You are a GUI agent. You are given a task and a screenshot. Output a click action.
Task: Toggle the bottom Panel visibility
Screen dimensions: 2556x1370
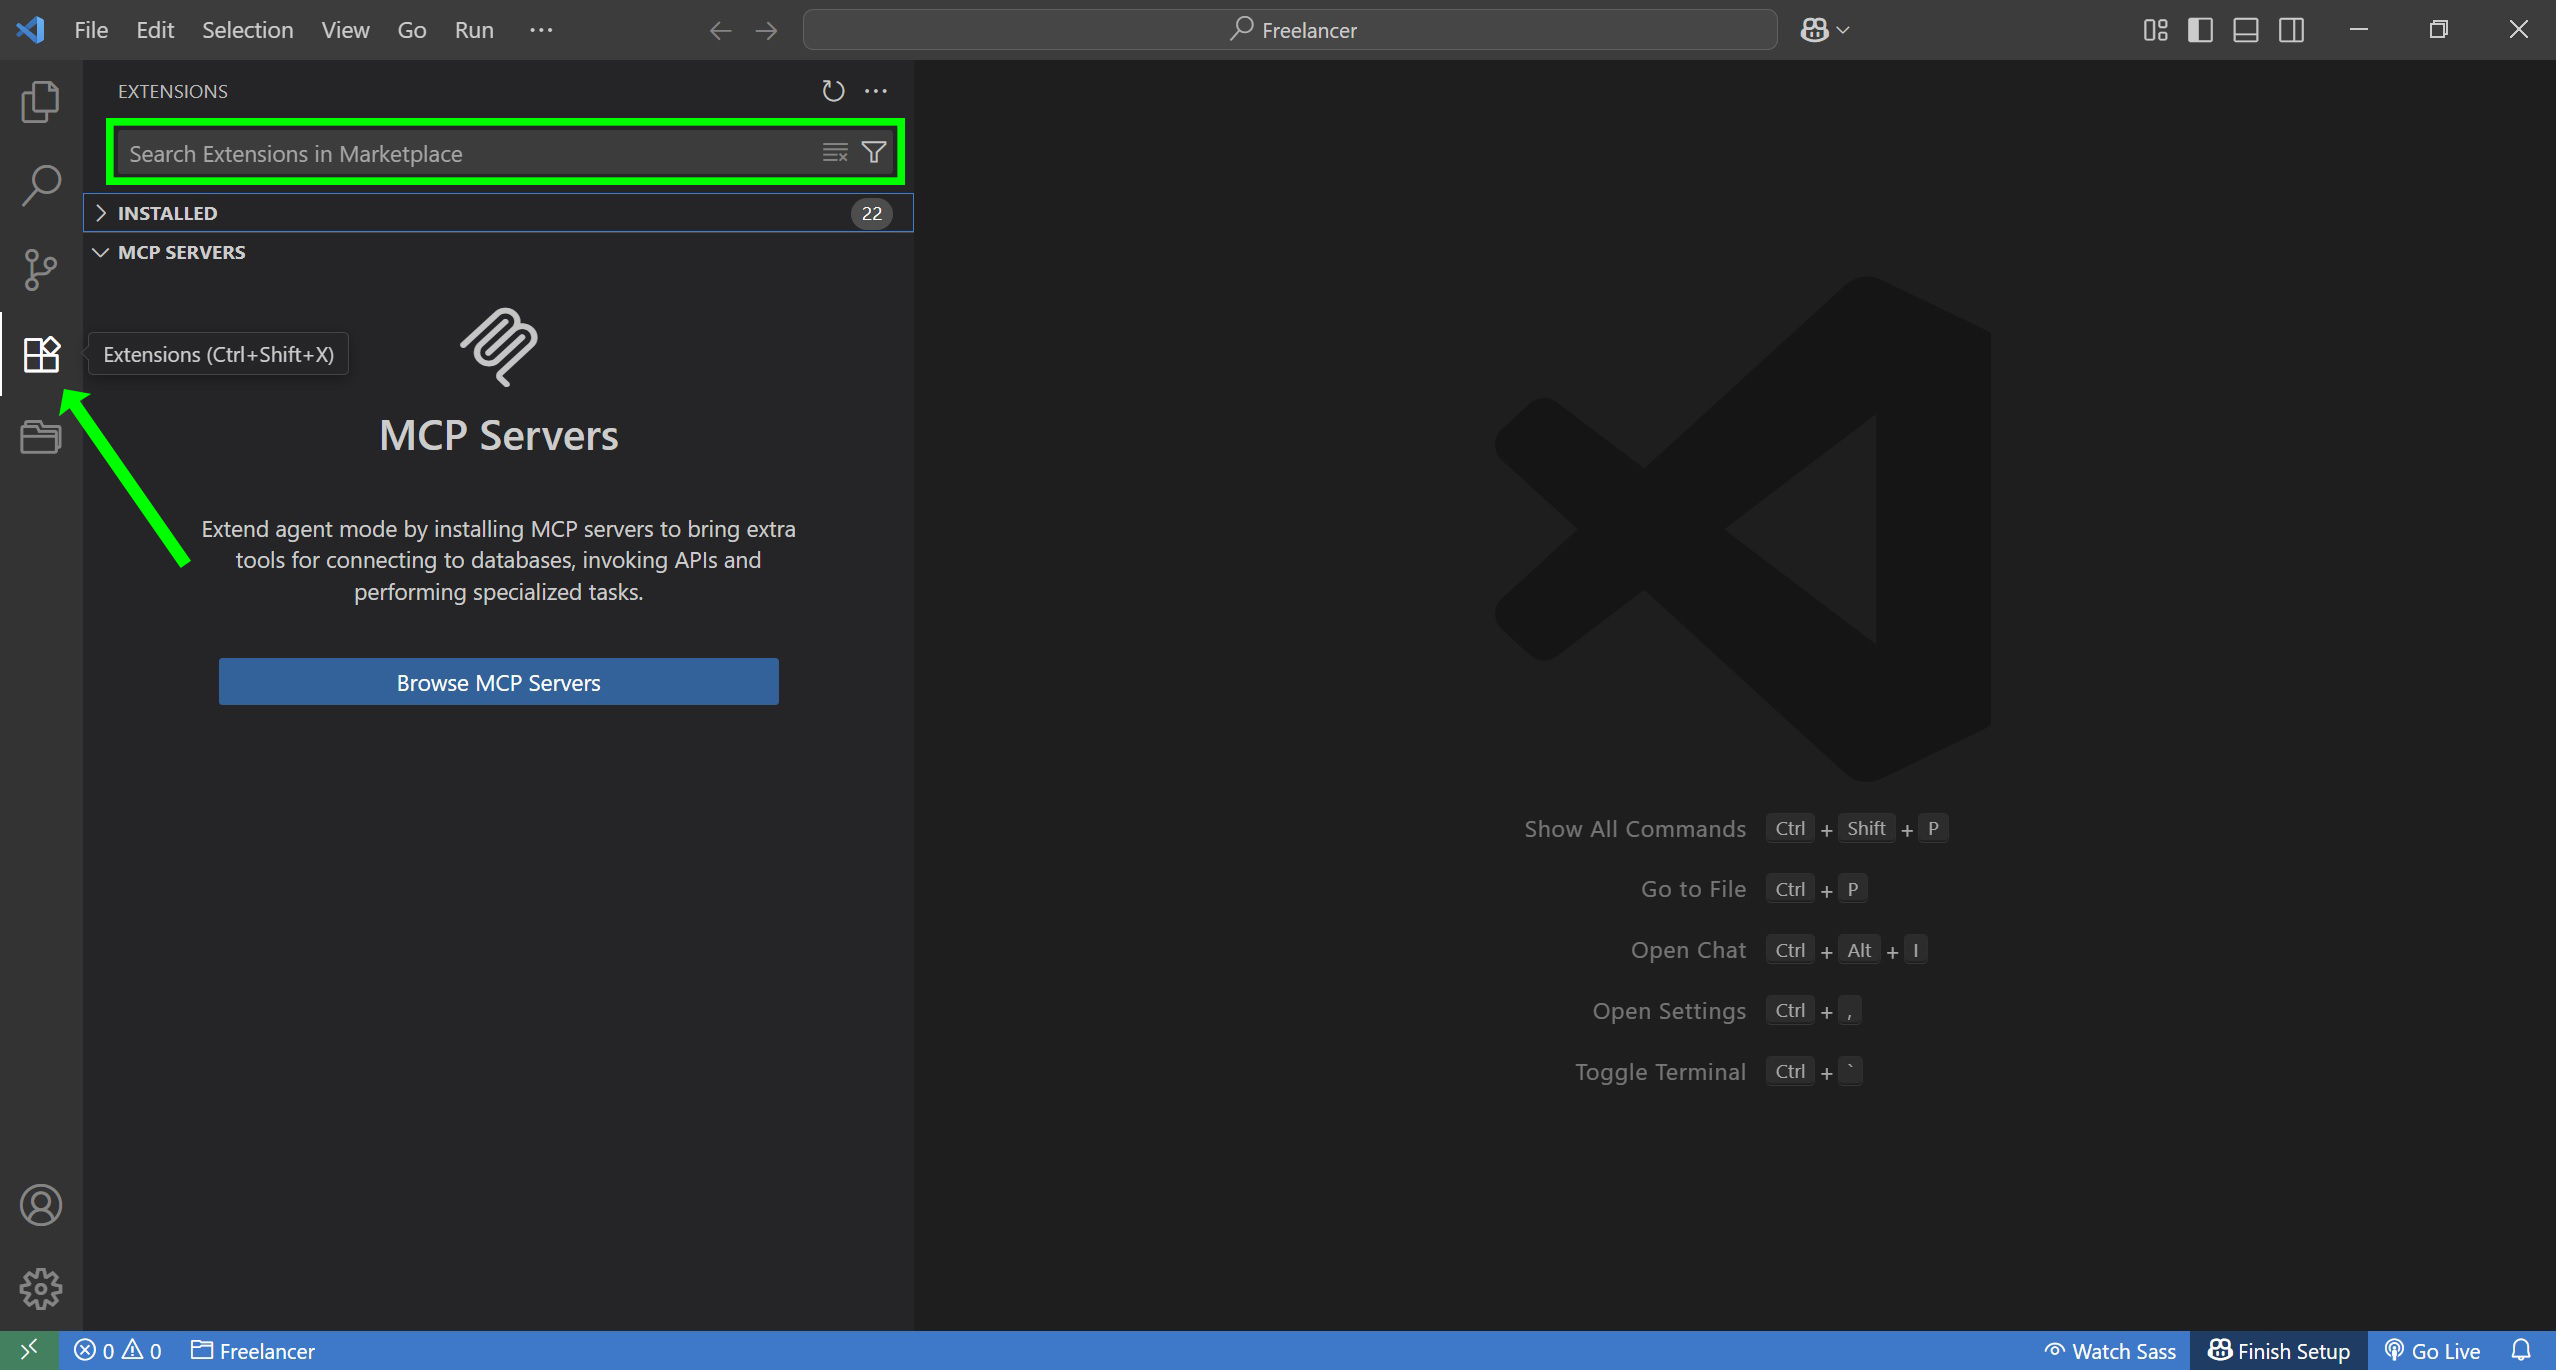(x=2246, y=30)
